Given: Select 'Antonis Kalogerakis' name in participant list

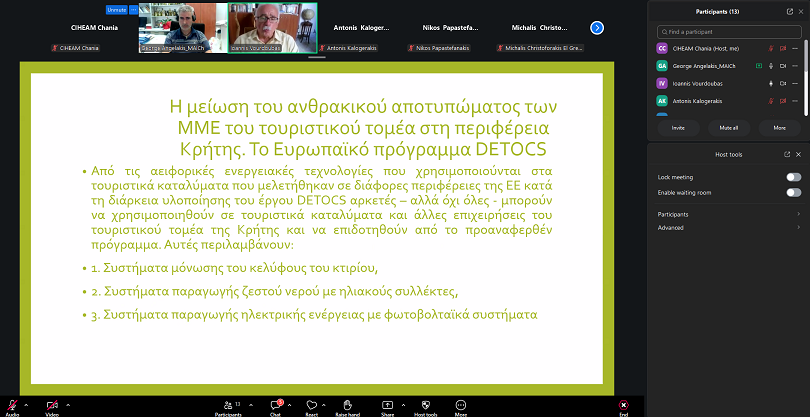Looking at the screenshot, I should [x=697, y=101].
